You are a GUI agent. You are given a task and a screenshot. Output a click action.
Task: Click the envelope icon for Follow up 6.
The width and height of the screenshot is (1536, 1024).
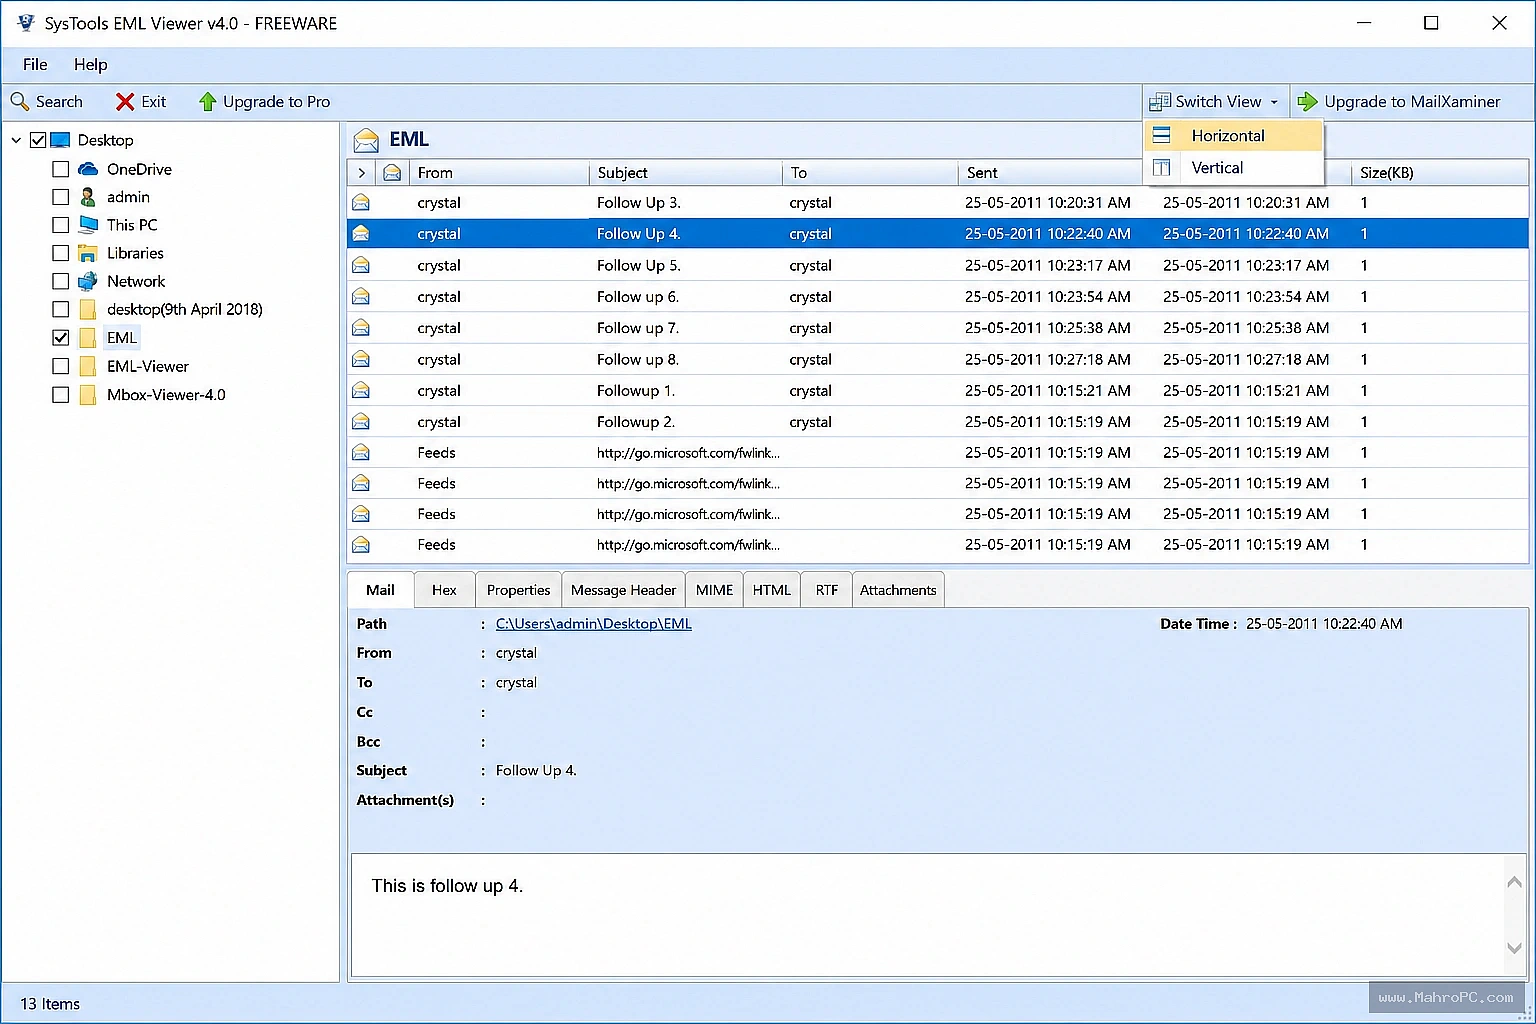point(361,297)
